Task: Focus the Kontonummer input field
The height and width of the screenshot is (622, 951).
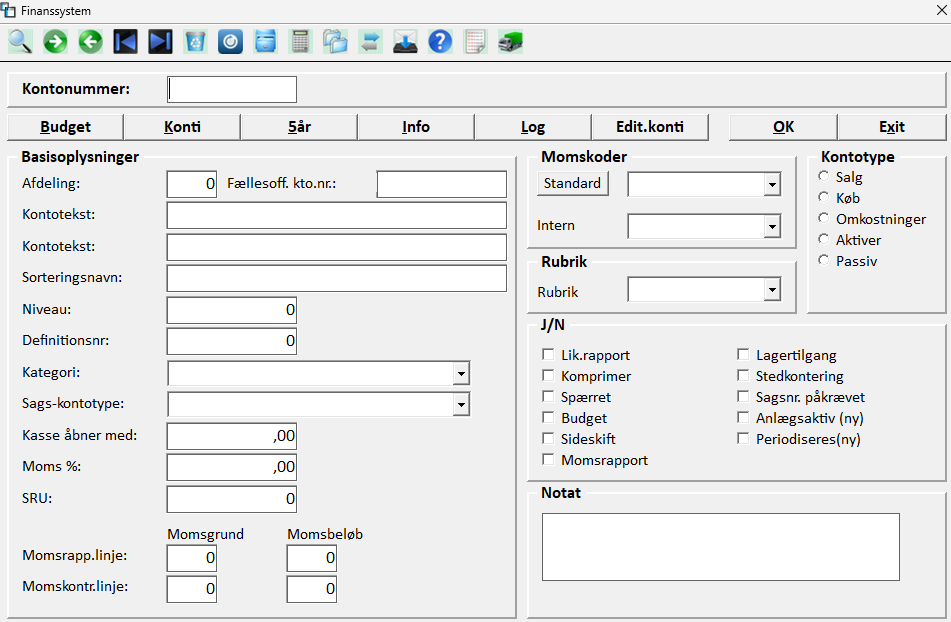Action: (x=232, y=89)
